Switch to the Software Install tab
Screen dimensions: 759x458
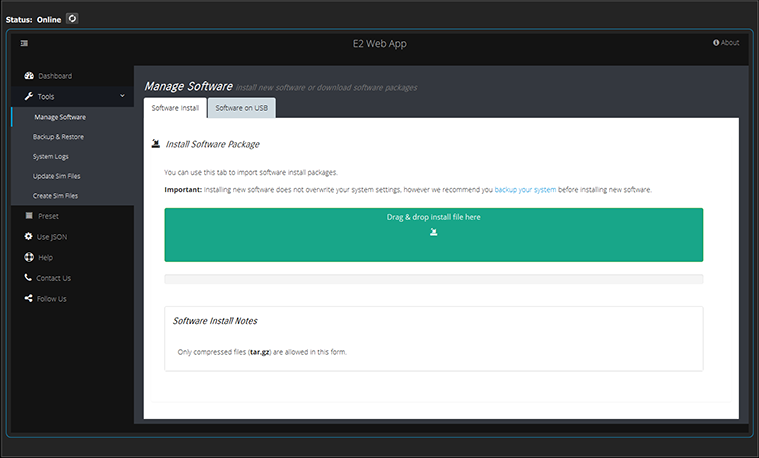pos(175,108)
